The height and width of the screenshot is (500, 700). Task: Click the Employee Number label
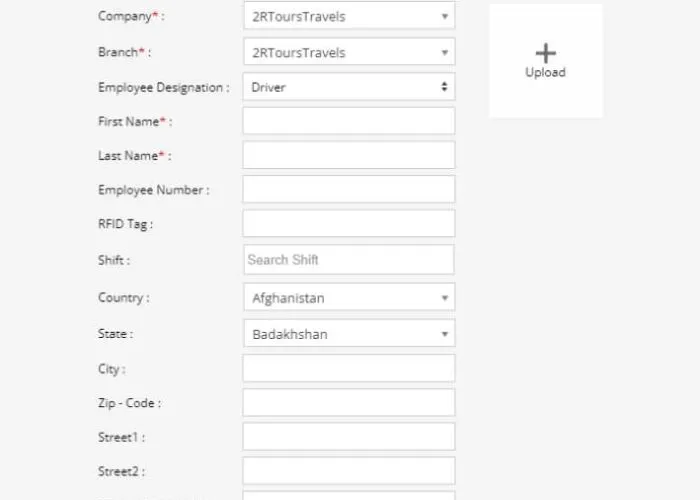point(153,190)
